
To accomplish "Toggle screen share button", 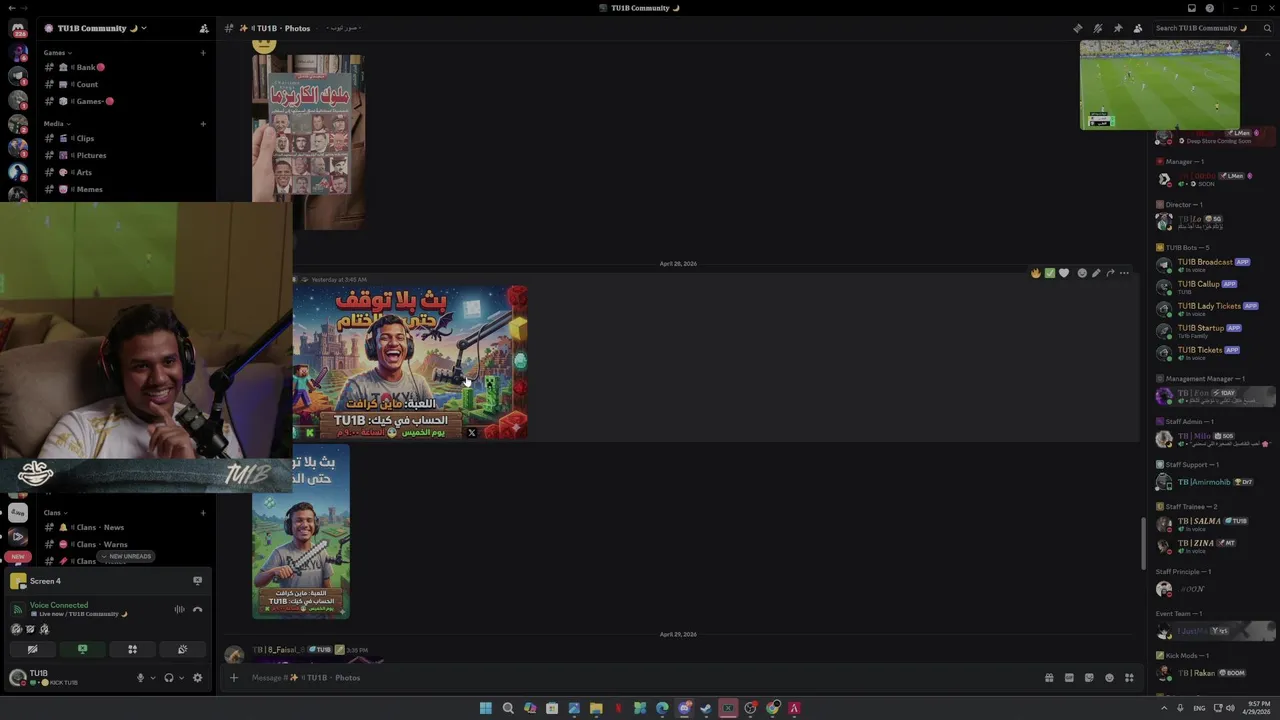I will coord(82,649).
